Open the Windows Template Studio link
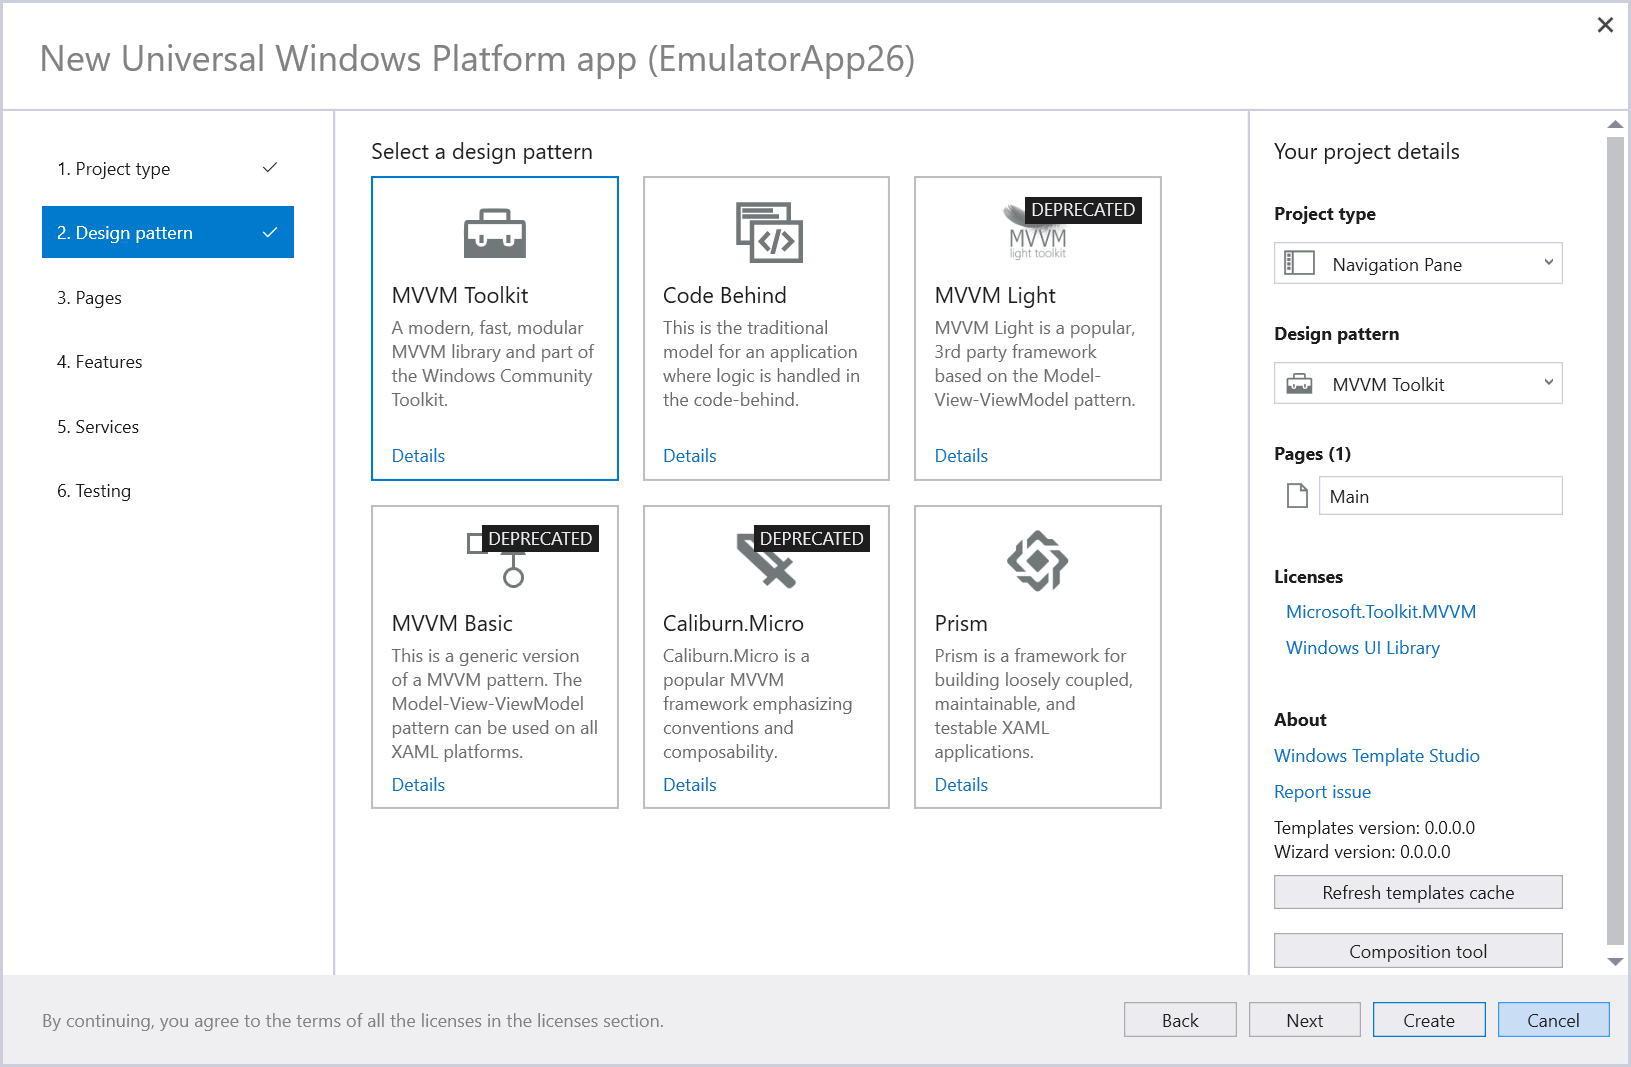The width and height of the screenshot is (1631, 1067). 1377,756
